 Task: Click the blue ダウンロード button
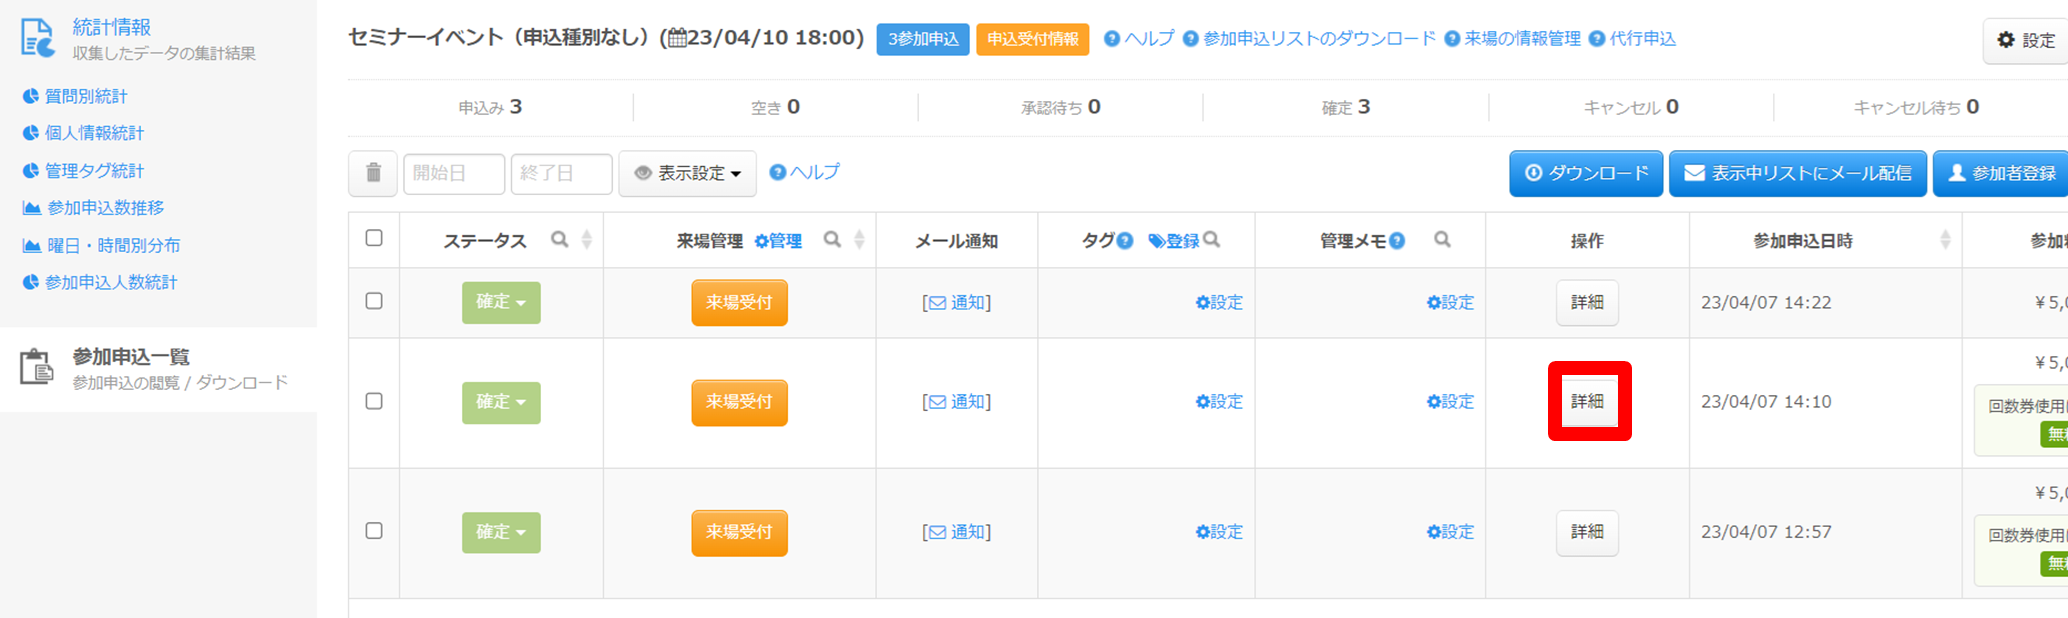tap(1586, 174)
